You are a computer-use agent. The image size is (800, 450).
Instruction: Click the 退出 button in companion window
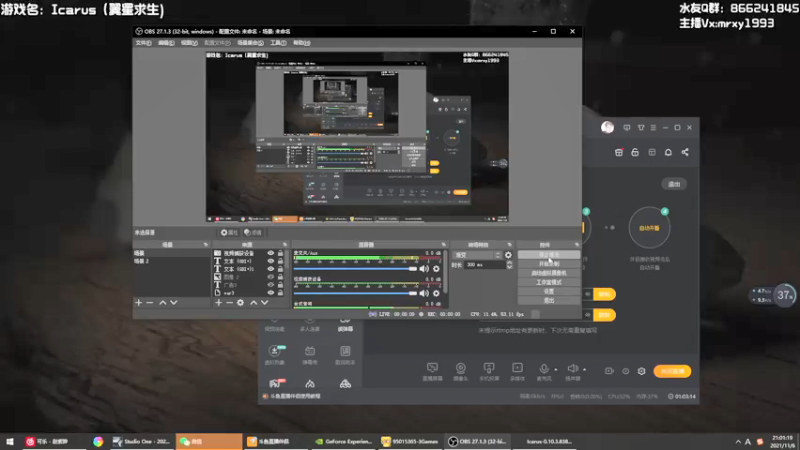pyautogui.click(x=674, y=184)
